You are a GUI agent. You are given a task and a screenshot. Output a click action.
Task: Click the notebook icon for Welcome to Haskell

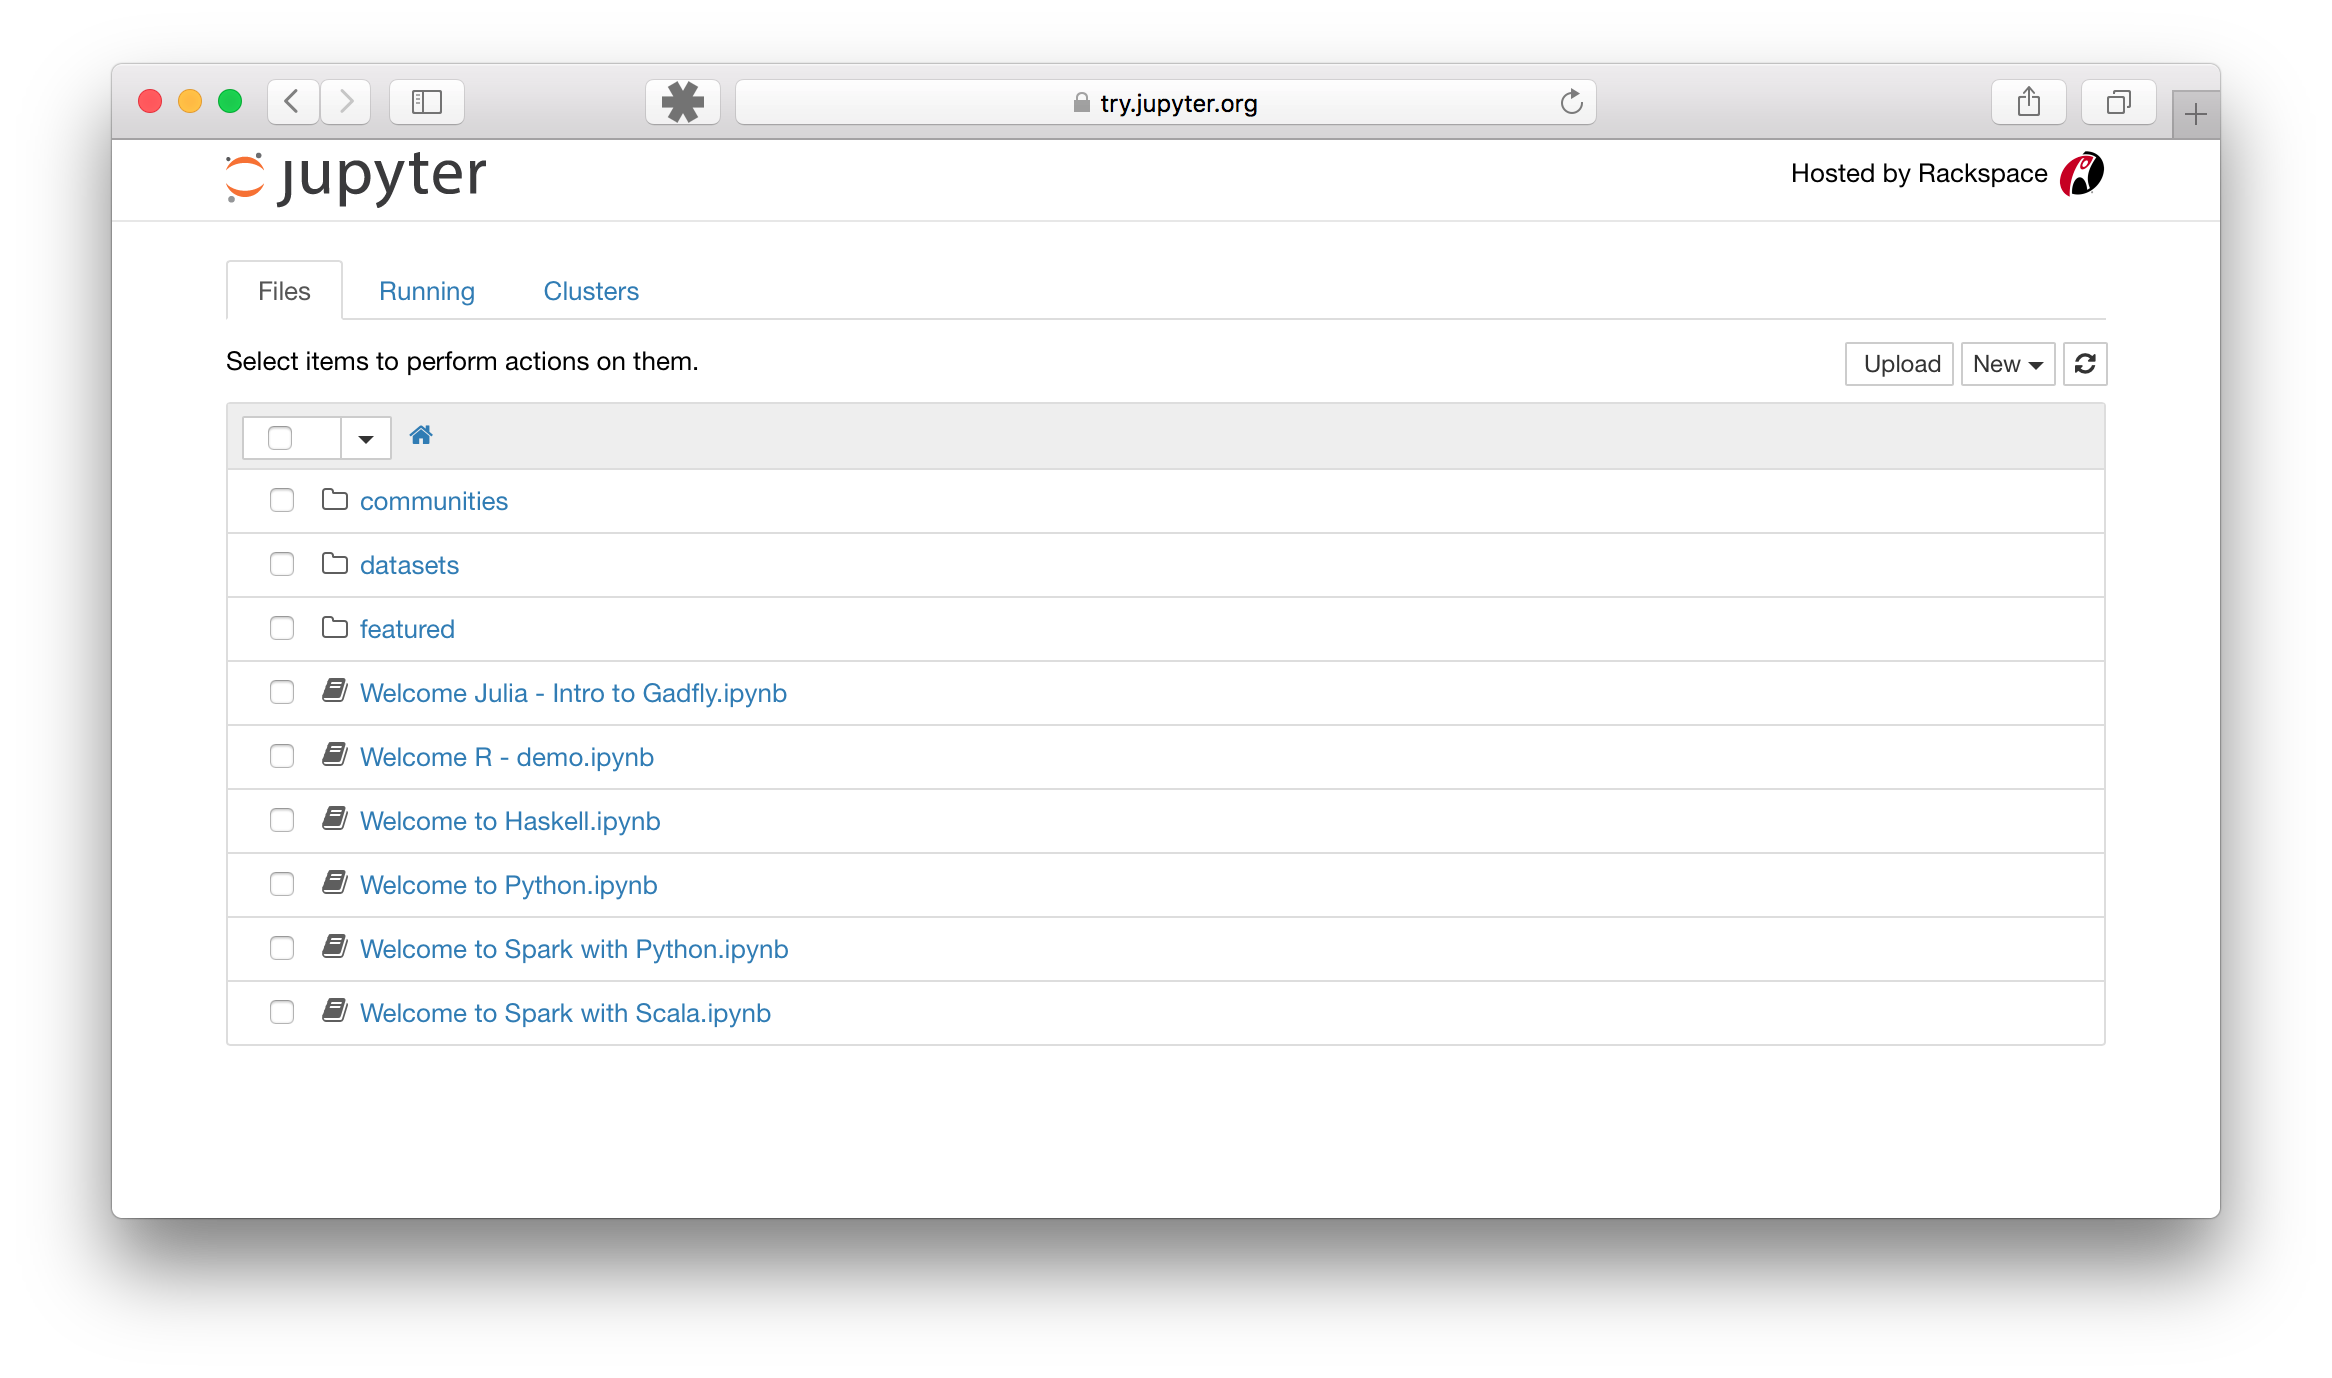click(335, 819)
